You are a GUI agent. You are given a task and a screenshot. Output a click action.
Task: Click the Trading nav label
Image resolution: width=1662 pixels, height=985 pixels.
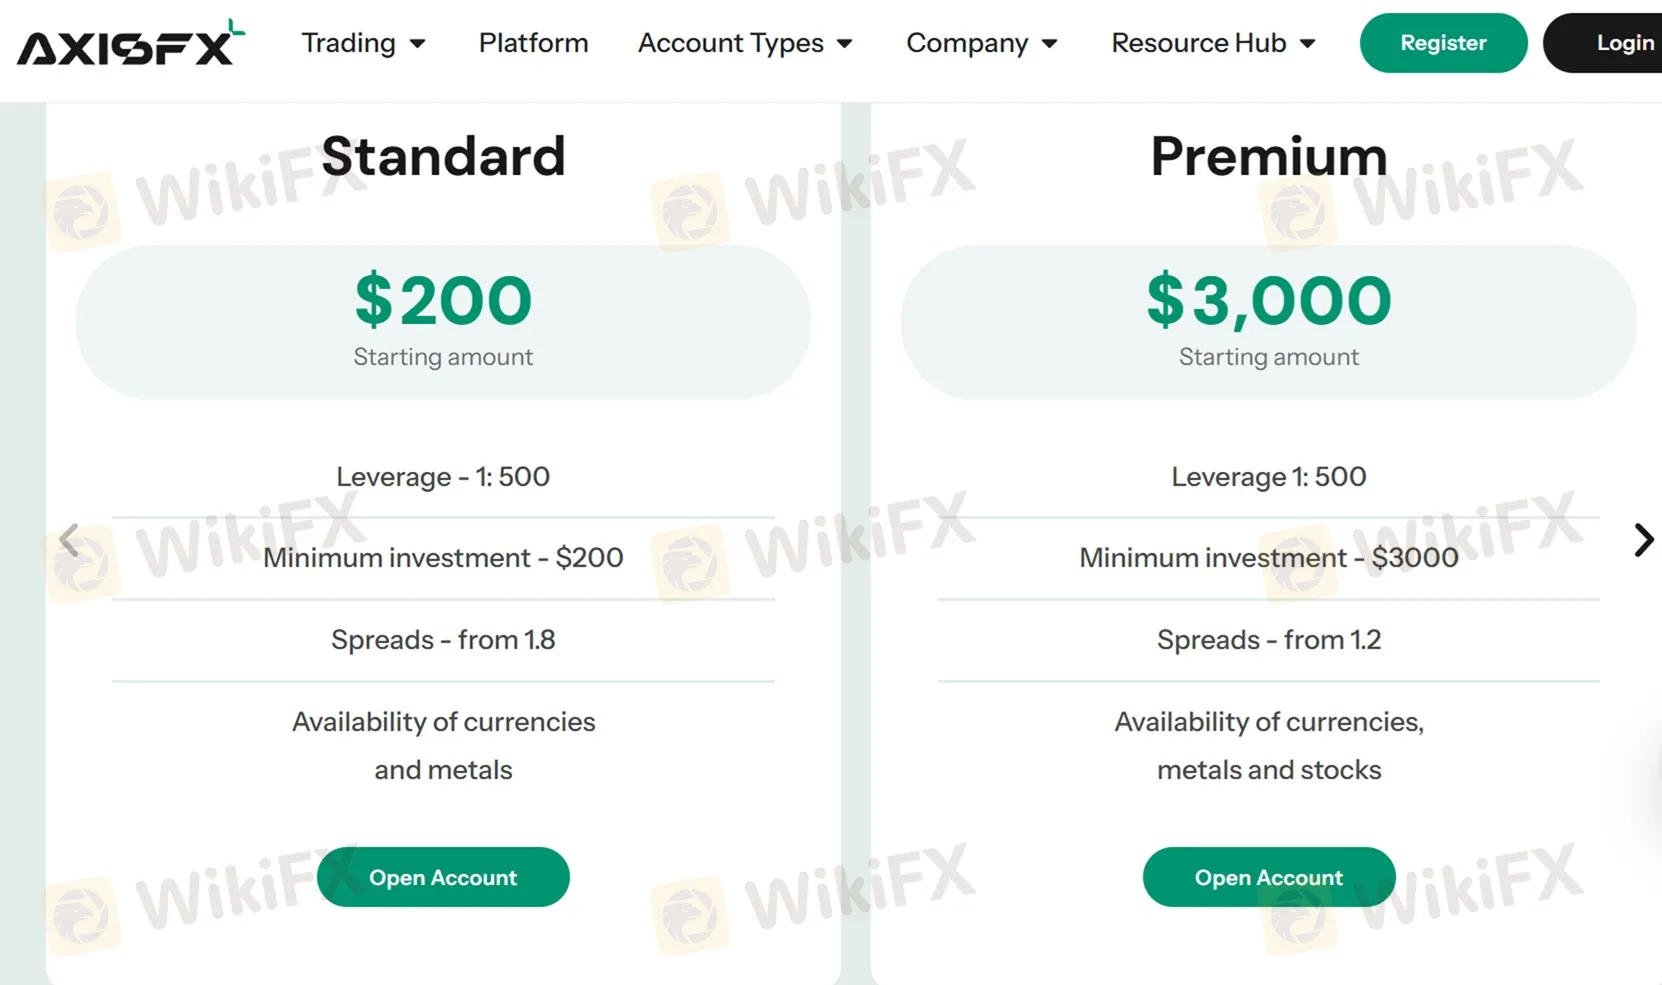click(348, 43)
